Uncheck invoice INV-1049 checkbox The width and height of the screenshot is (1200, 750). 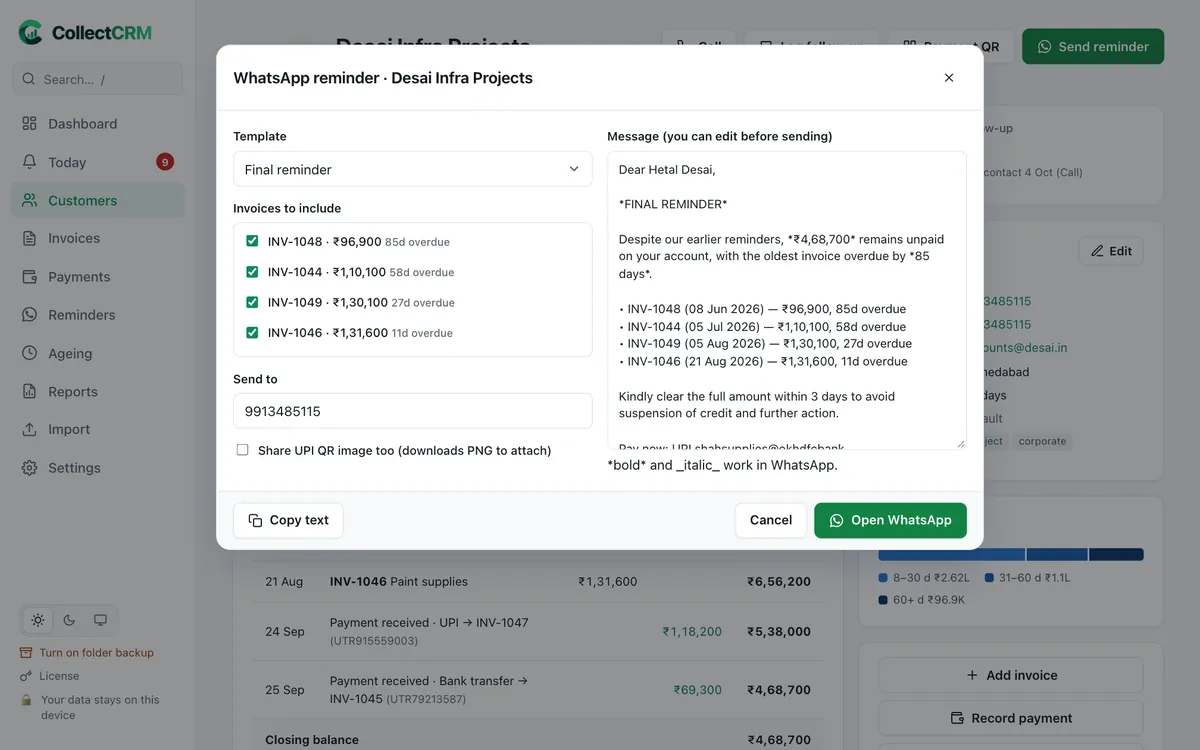(252, 302)
